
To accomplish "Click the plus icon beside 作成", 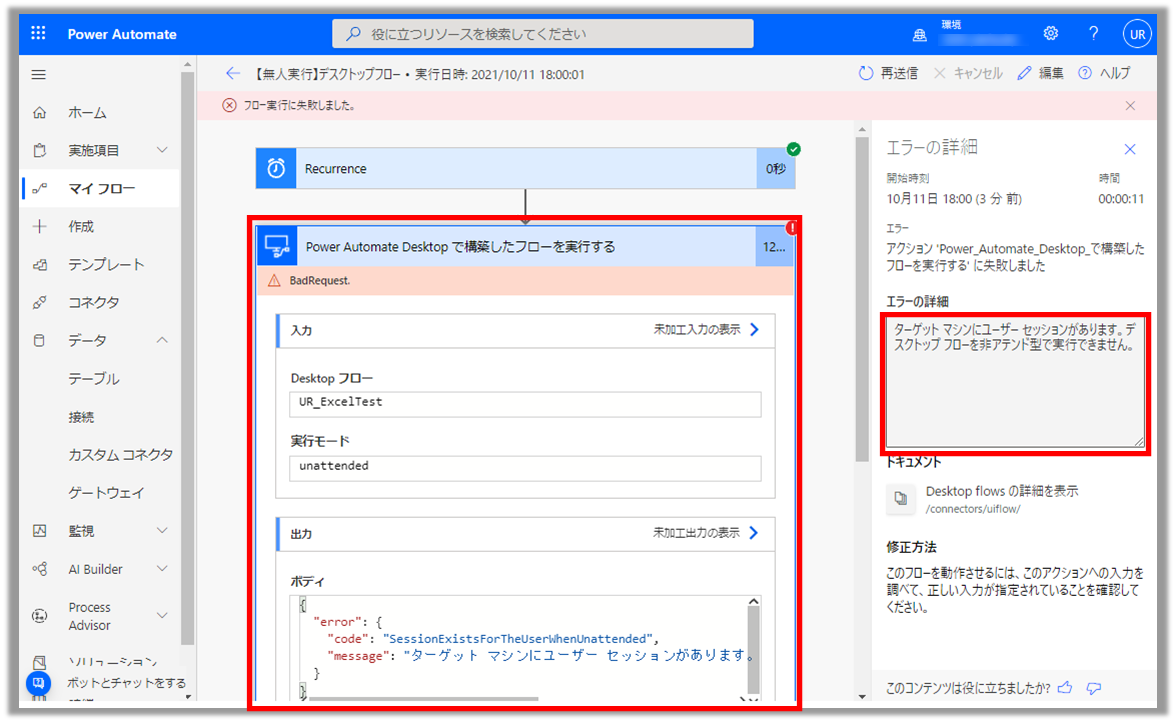I will (x=40, y=226).
